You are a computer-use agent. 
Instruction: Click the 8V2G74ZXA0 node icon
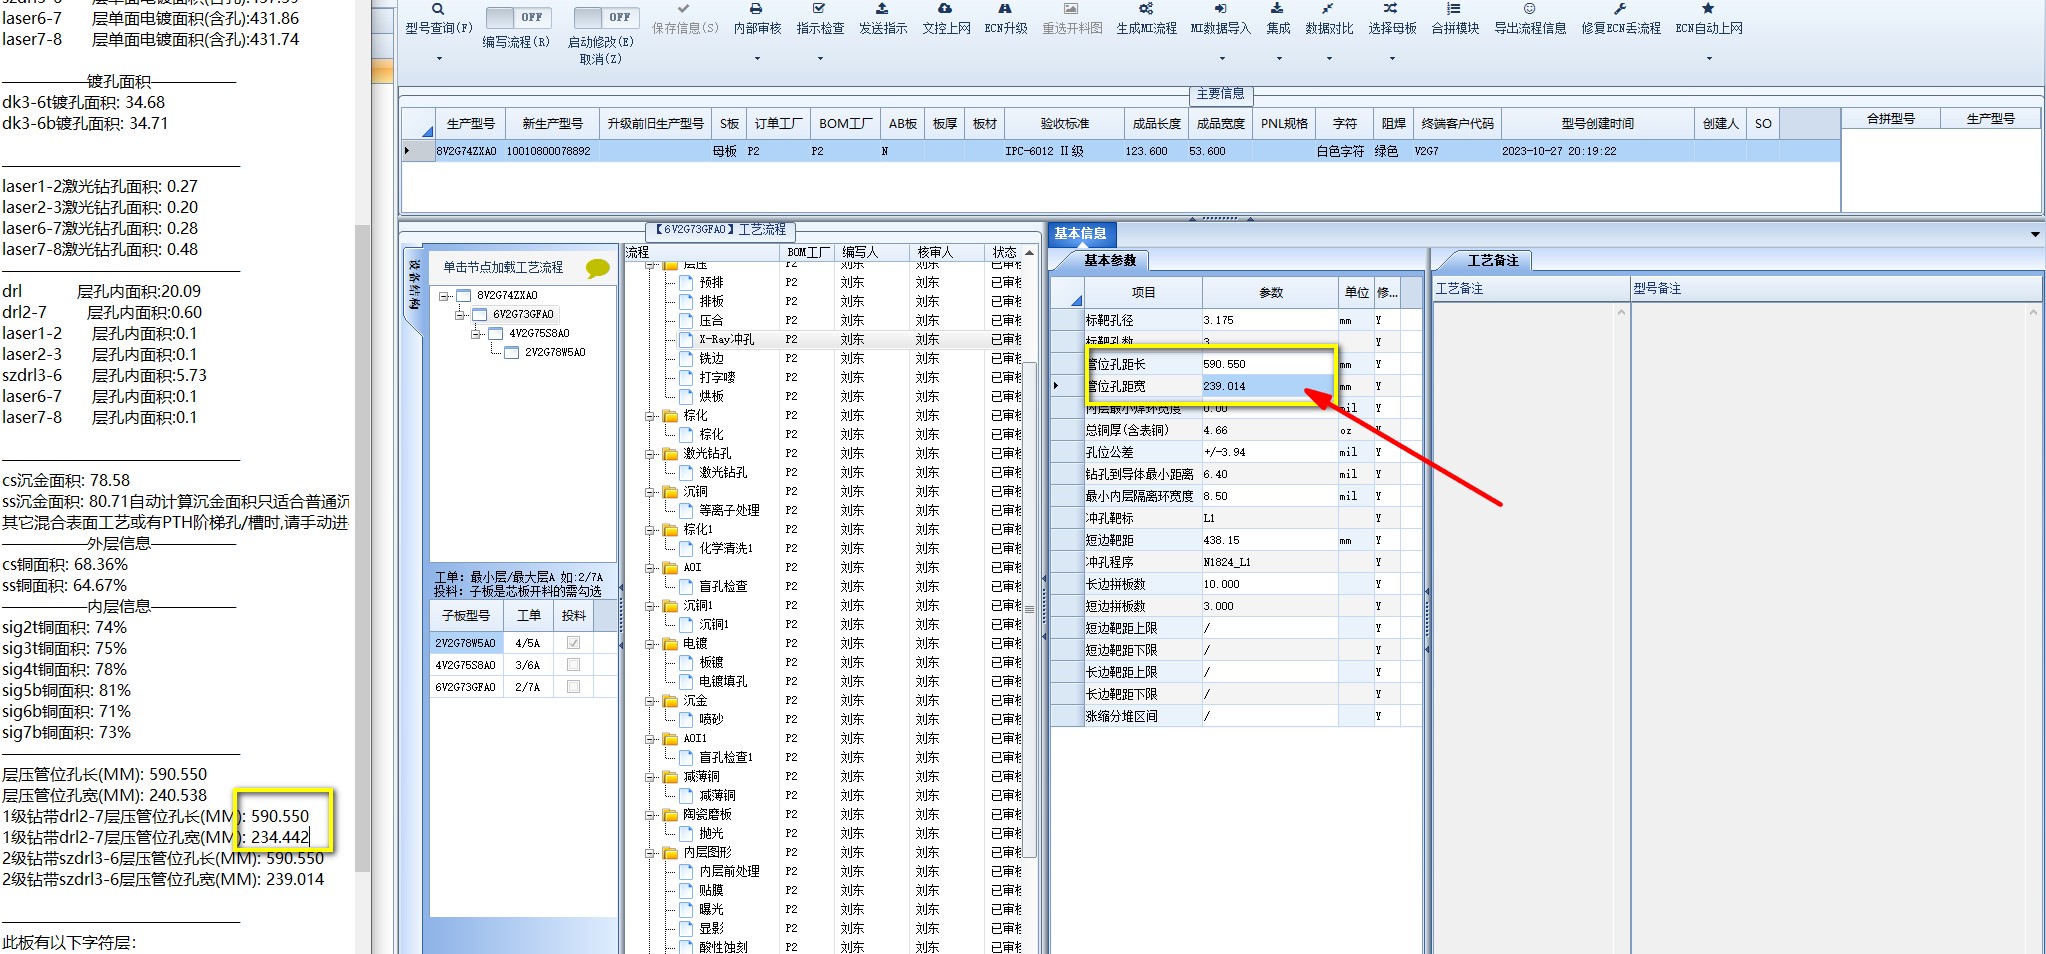[463, 295]
